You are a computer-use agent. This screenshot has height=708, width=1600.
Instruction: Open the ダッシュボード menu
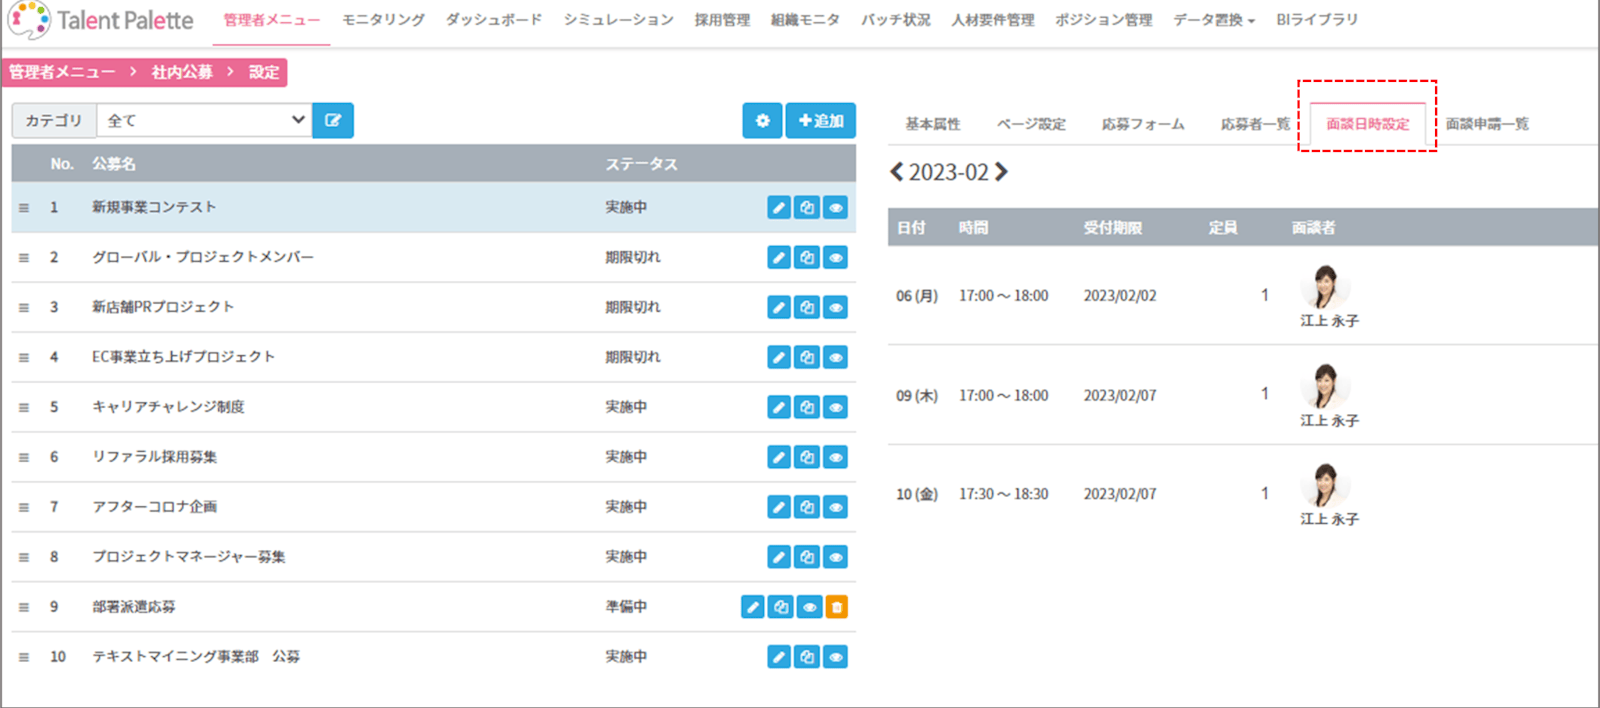[494, 20]
